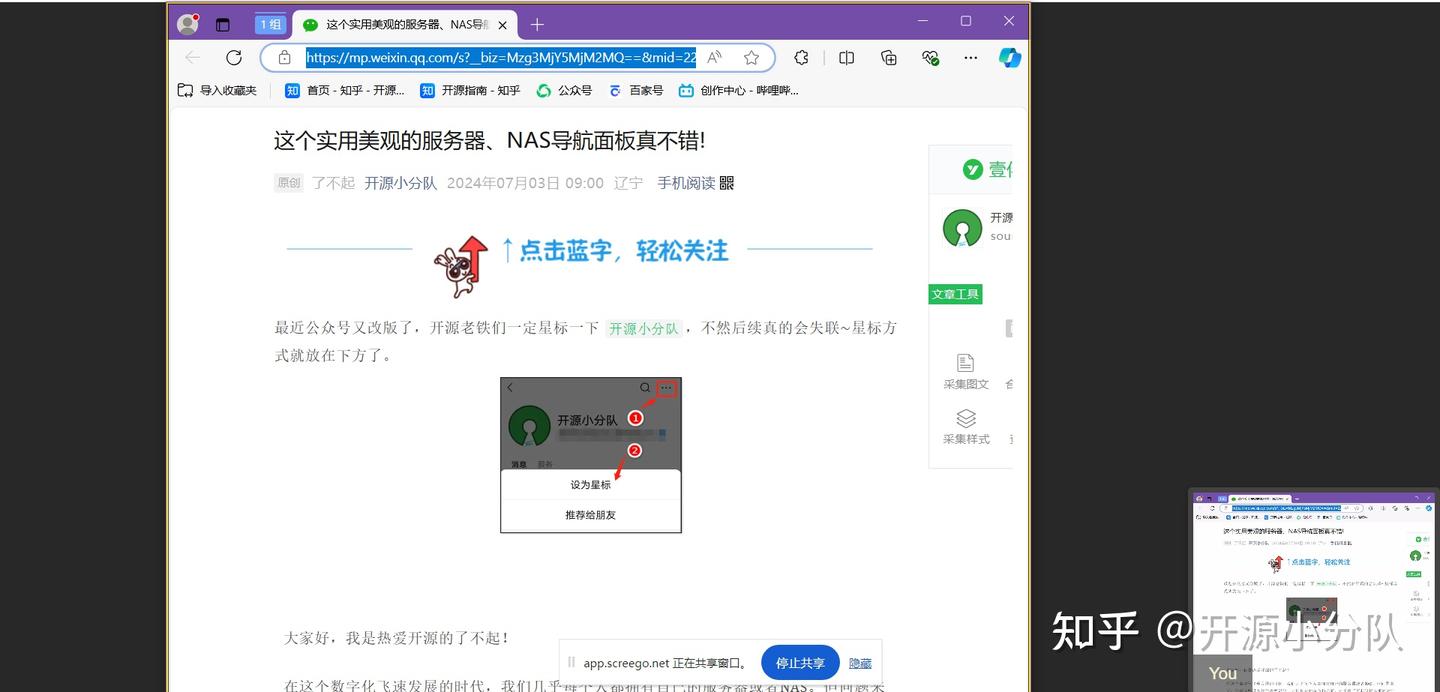The width and height of the screenshot is (1440, 692).
Task: Open the Copilot sidebar icon
Action: tap(1010, 58)
